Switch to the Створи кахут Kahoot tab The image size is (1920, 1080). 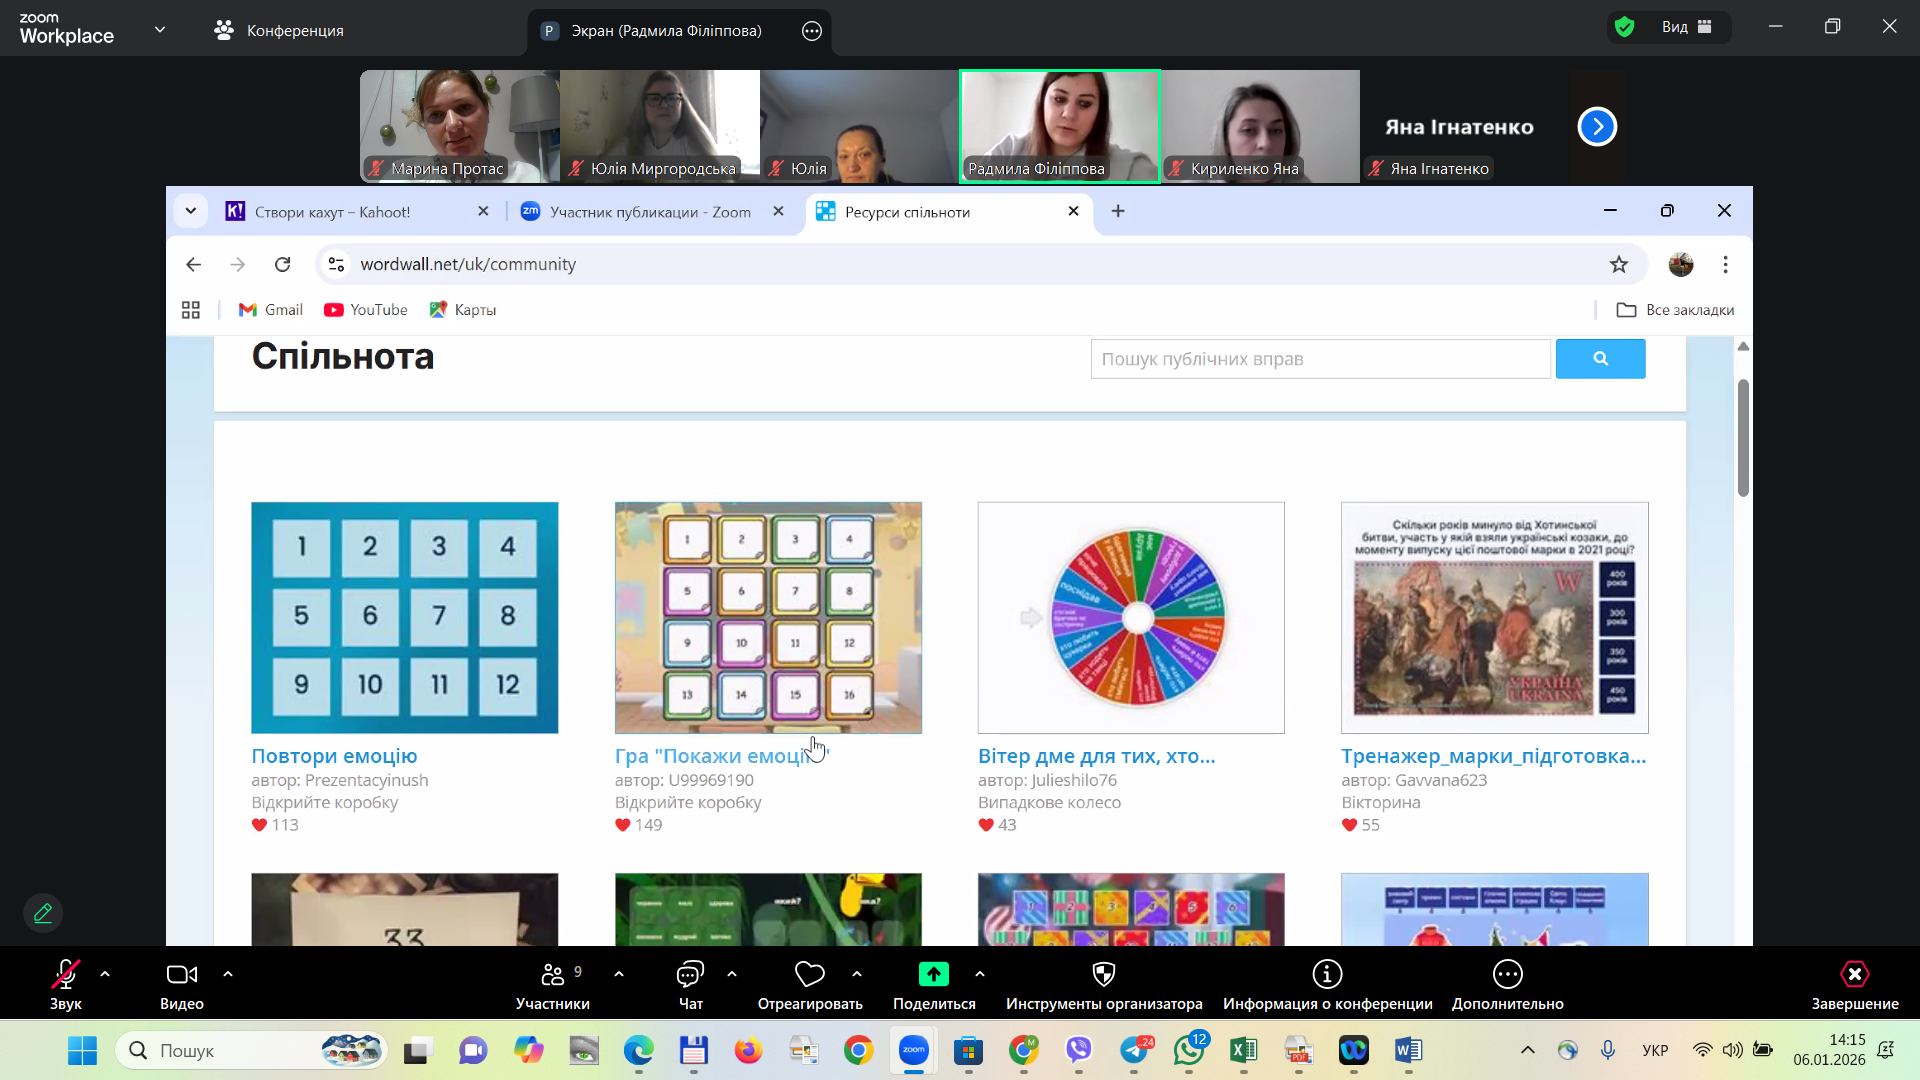(333, 212)
